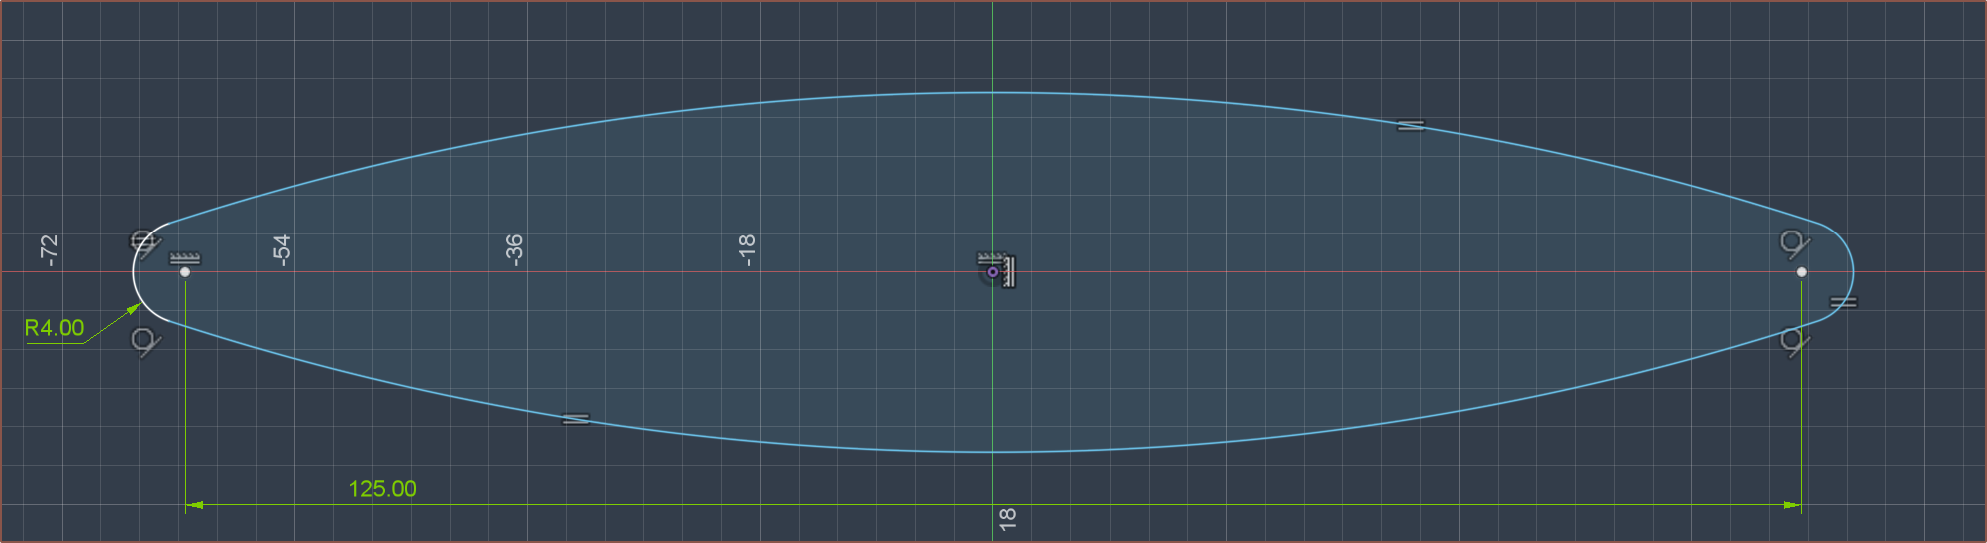Select the R4.00 radius dimension
1987x543 pixels.
coord(54,328)
